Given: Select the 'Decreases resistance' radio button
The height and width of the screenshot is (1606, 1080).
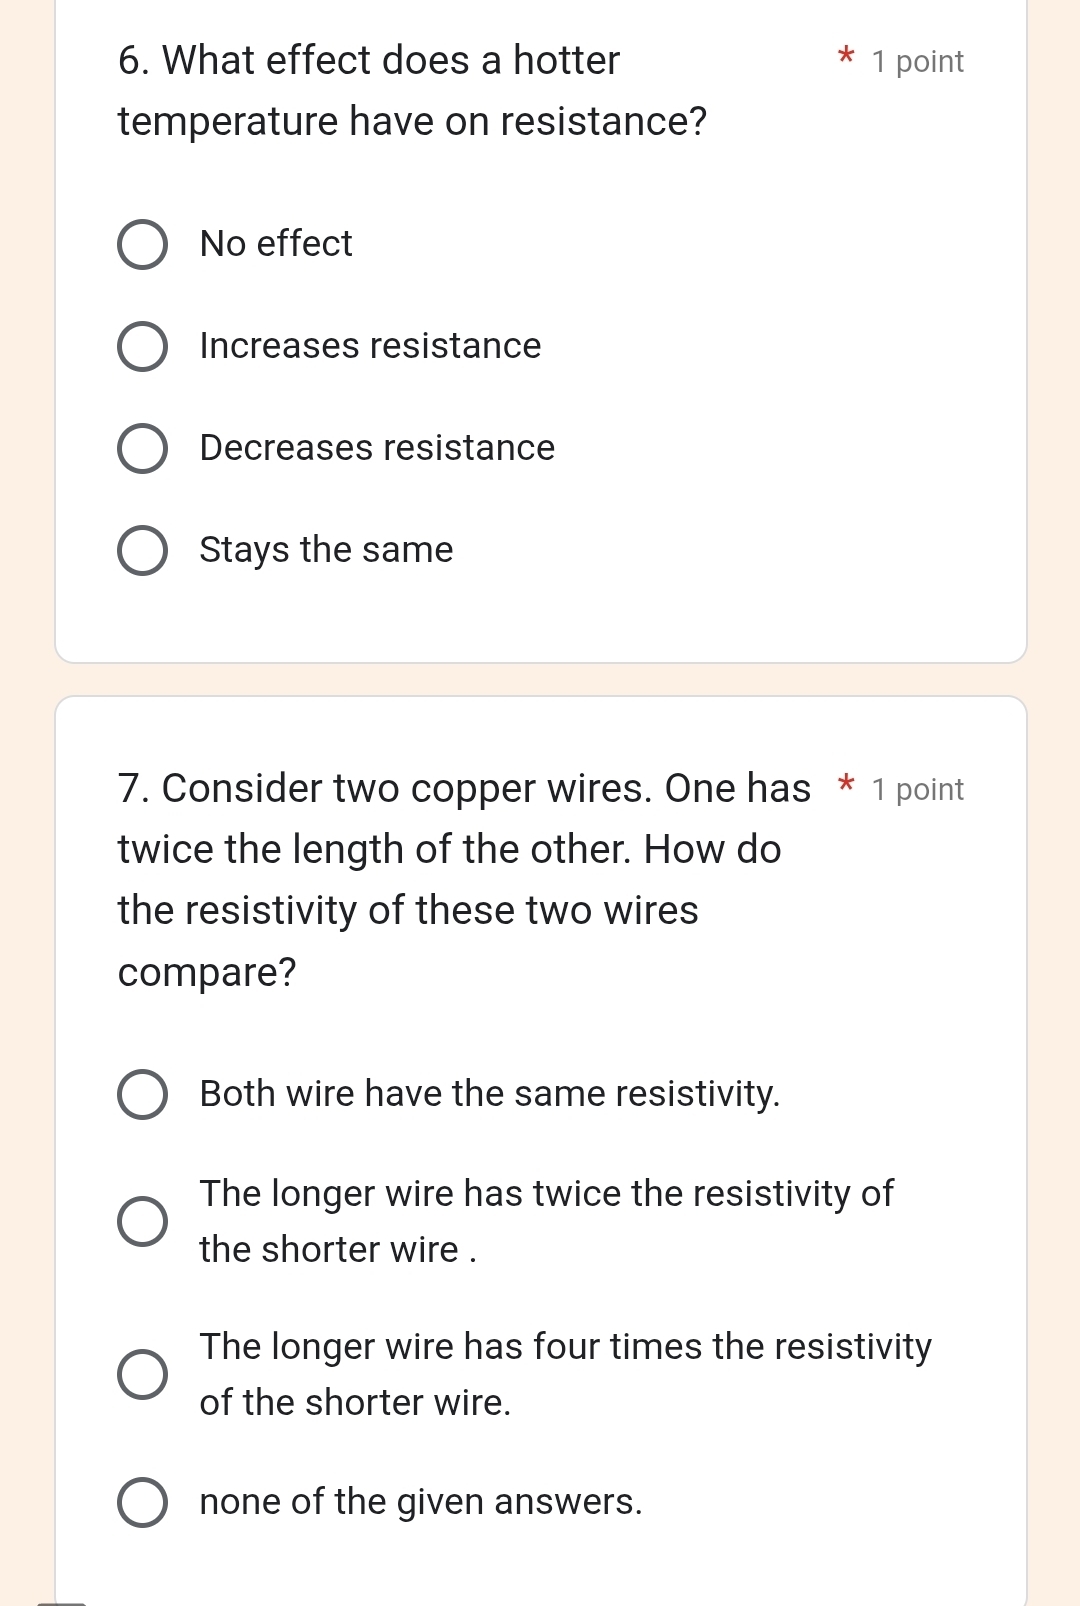Looking at the screenshot, I should pos(143,449).
